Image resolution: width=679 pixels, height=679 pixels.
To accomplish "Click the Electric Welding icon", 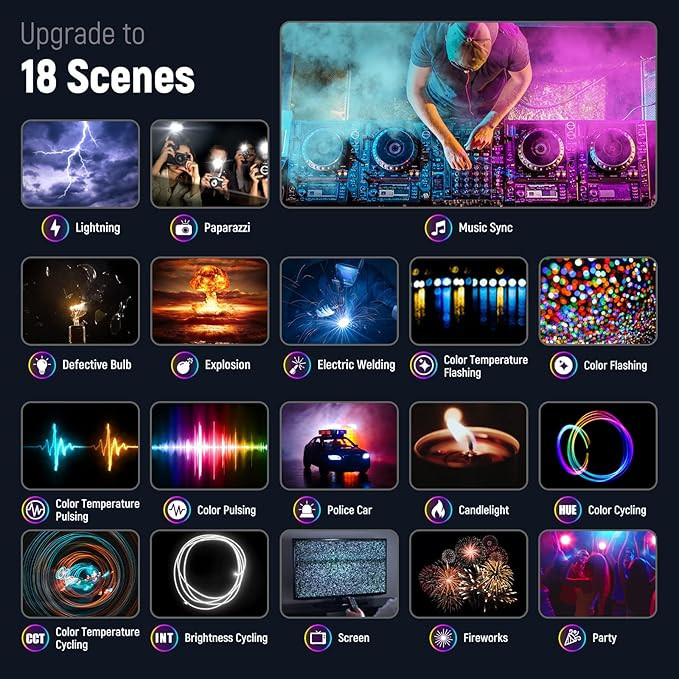I will point(297,365).
